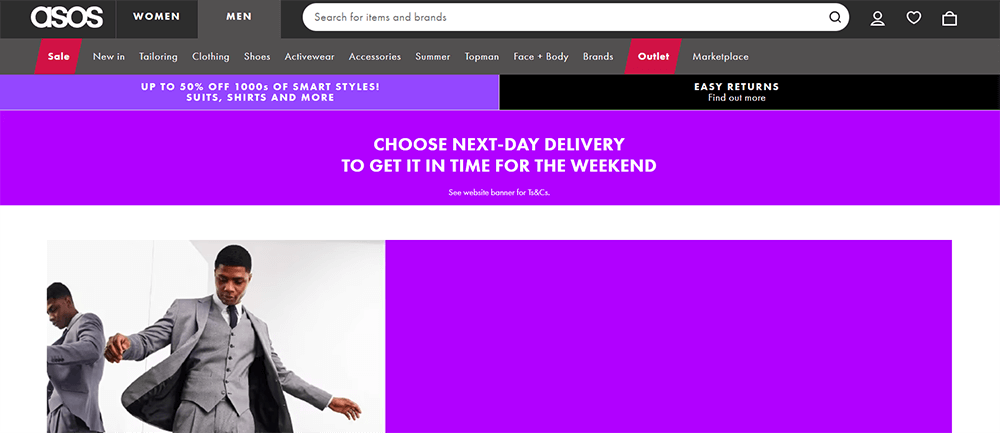1000x433 pixels.
Task: Open the red Outlet menu
Action: (653, 56)
